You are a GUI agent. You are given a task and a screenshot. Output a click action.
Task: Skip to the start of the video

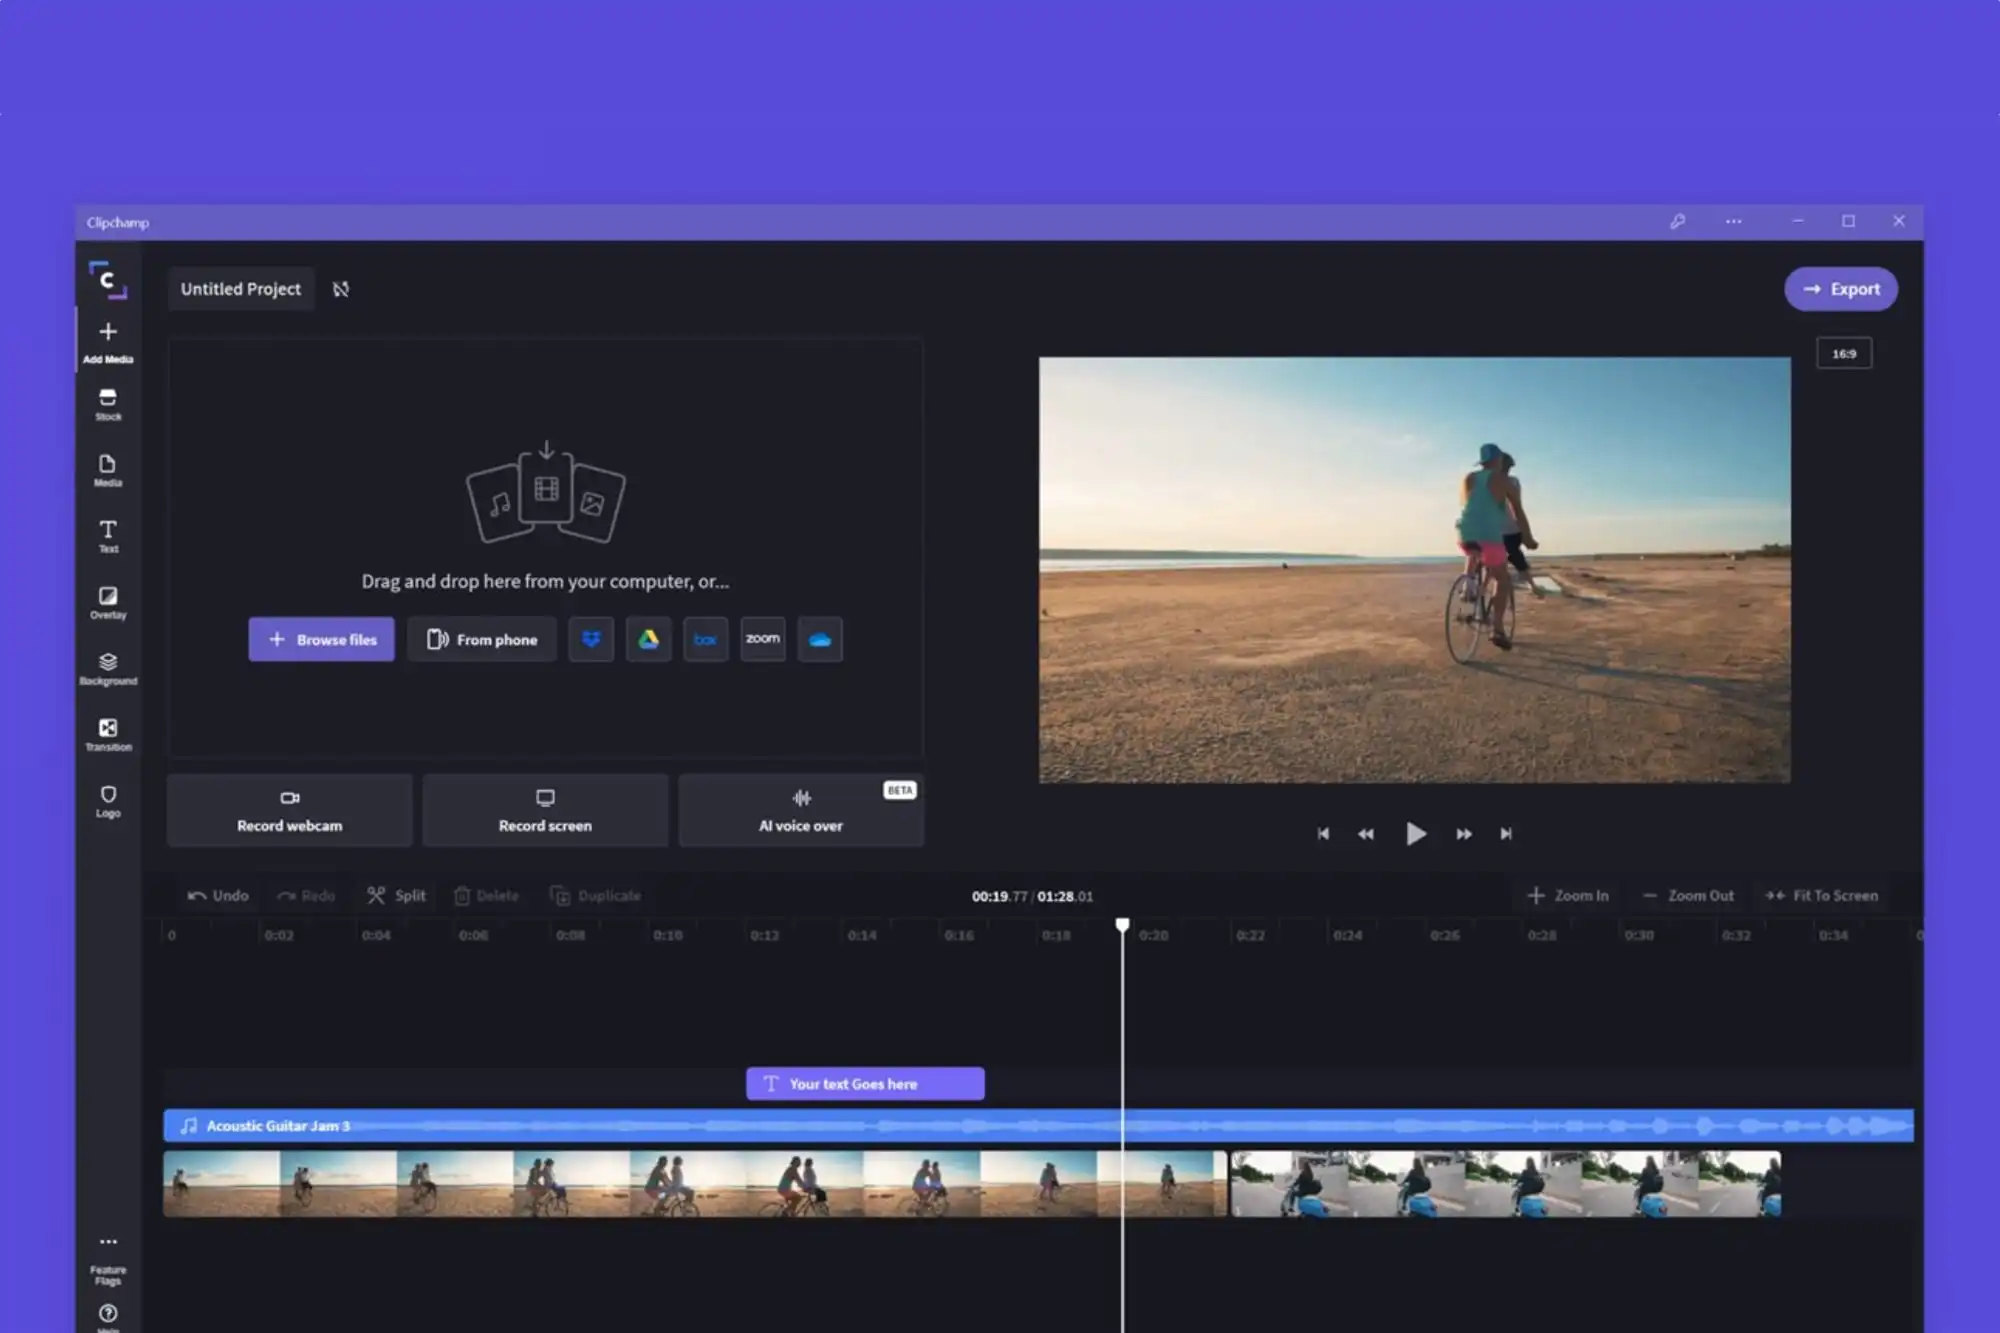click(x=1323, y=833)
